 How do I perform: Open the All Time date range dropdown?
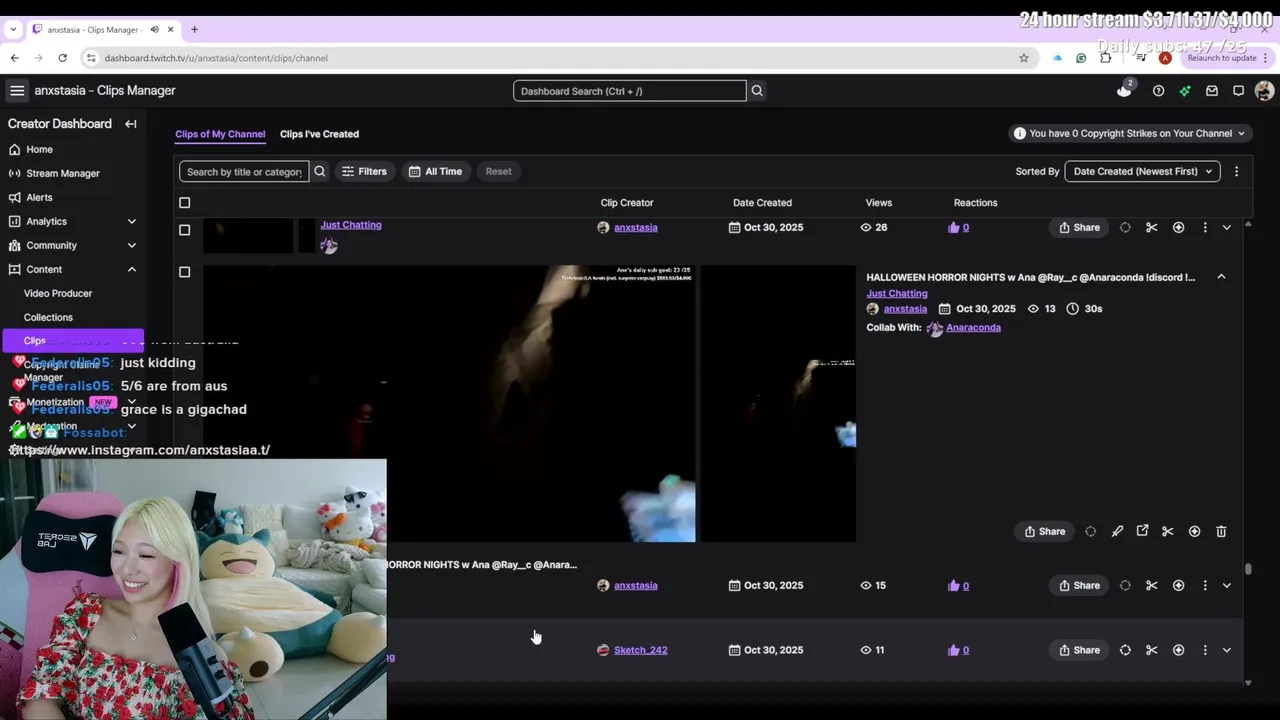click(x=435, y=171)
